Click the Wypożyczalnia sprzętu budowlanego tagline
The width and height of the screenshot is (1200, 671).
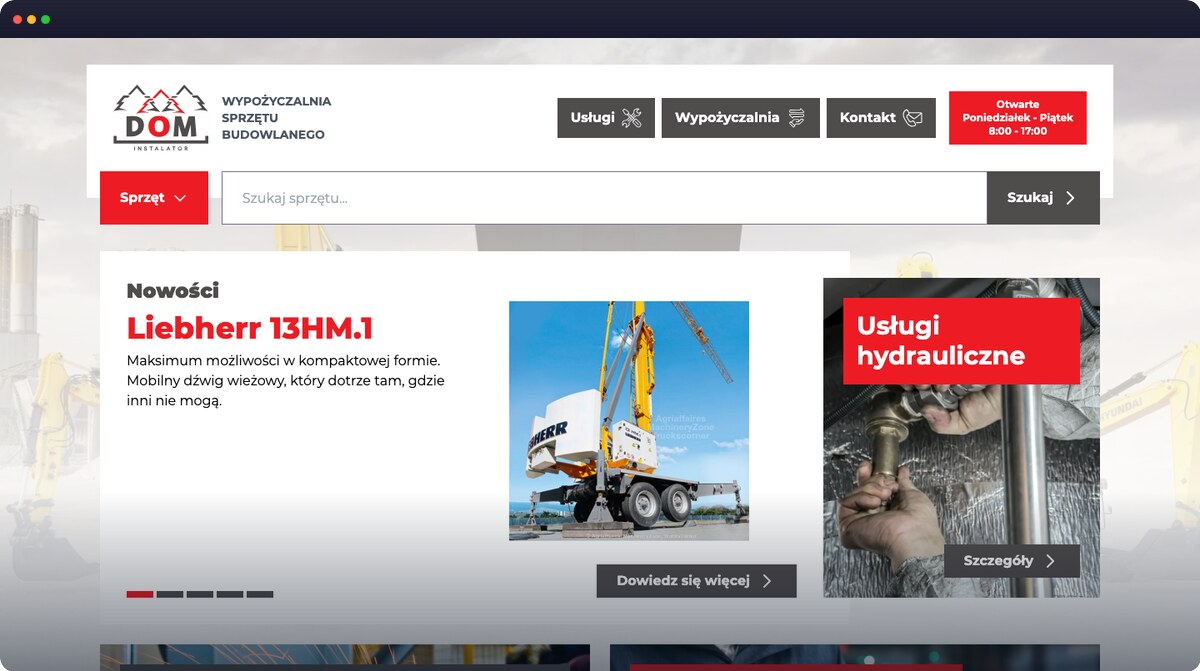pos(276,118)
